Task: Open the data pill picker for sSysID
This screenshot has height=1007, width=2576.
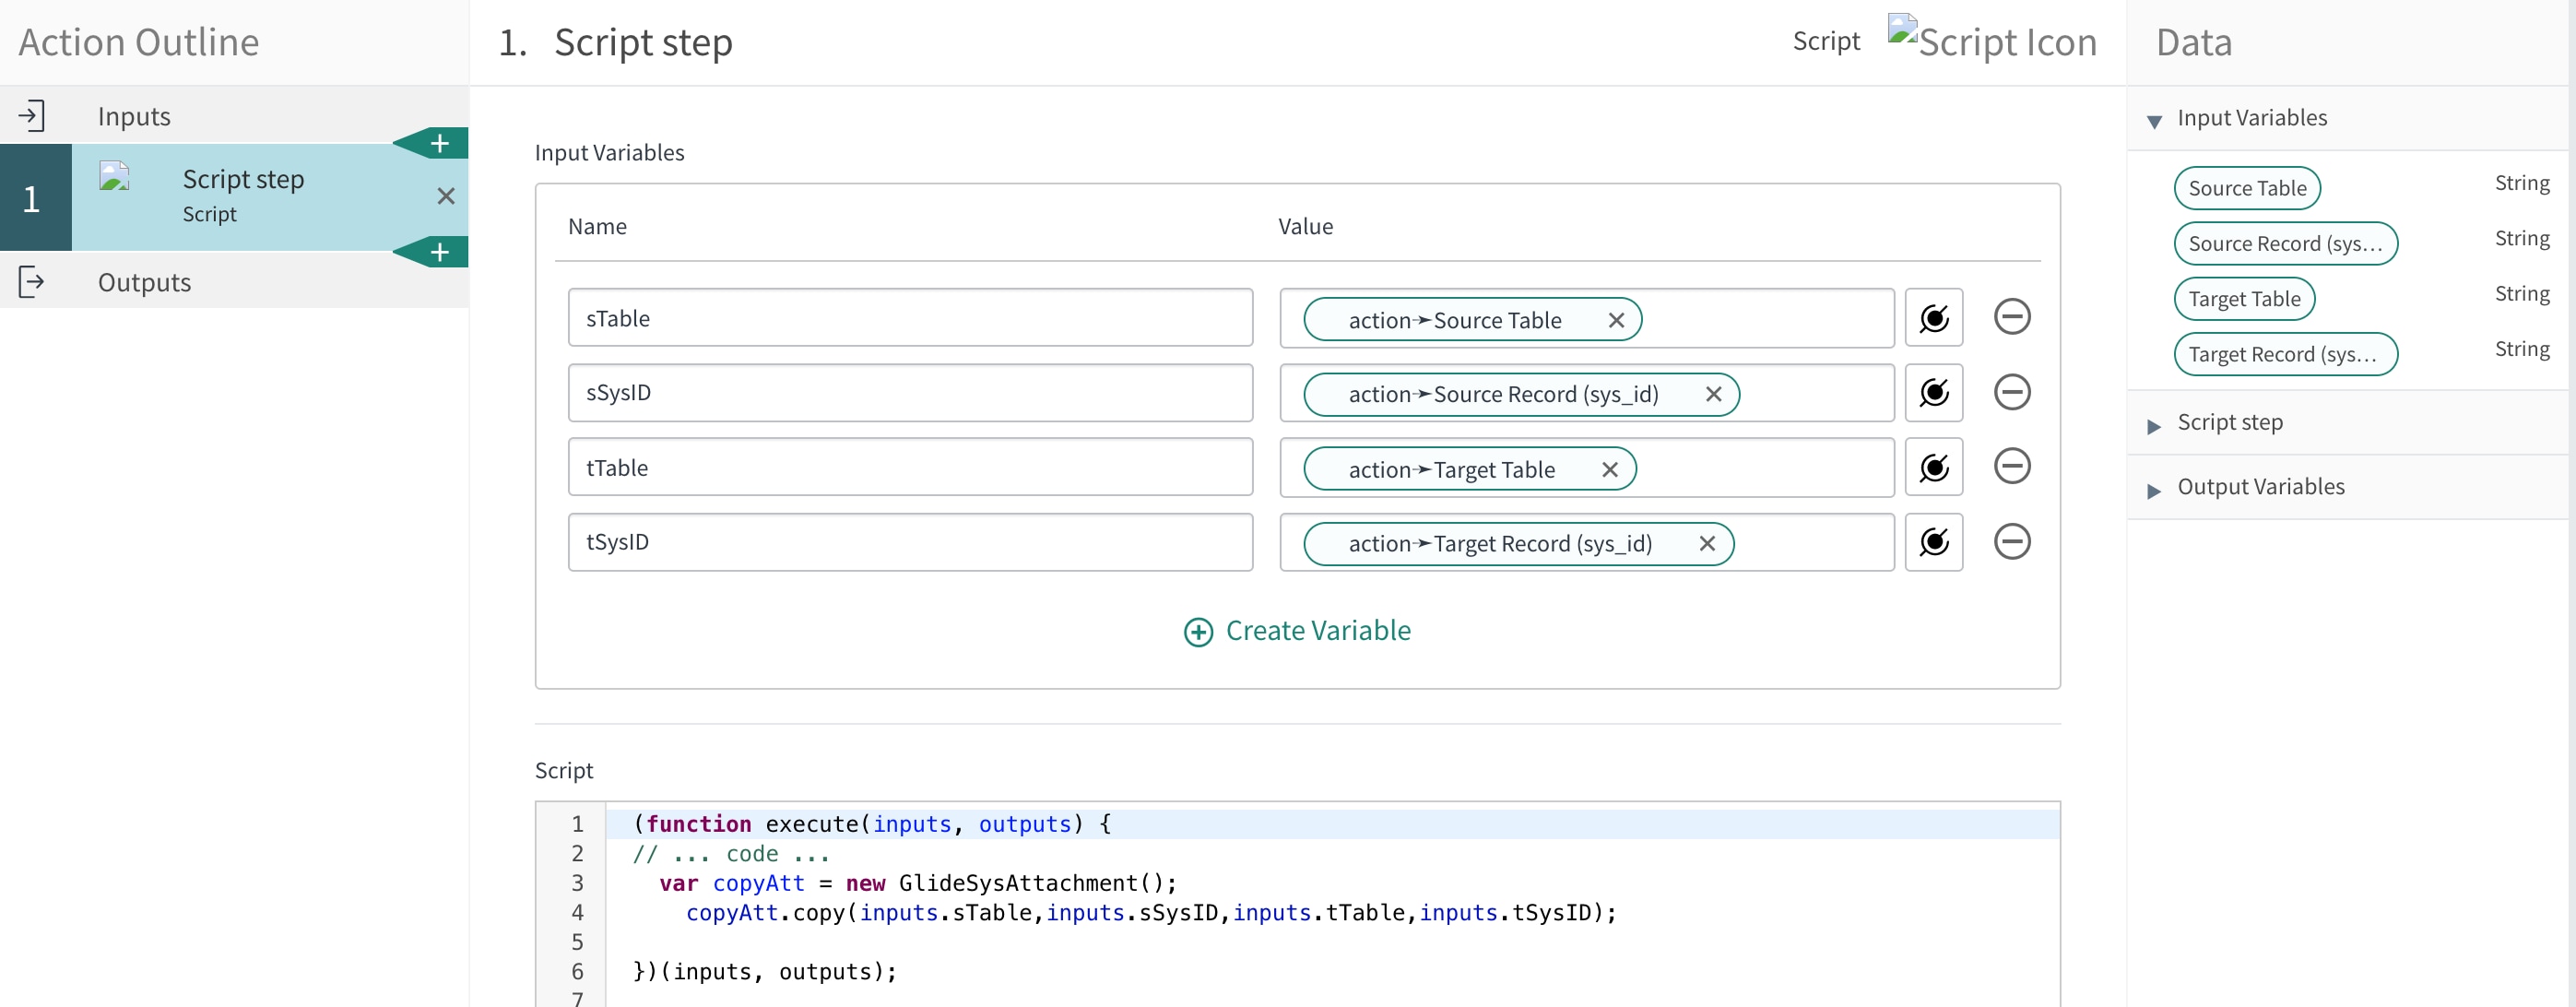Action: click(x=1933, y=392)
